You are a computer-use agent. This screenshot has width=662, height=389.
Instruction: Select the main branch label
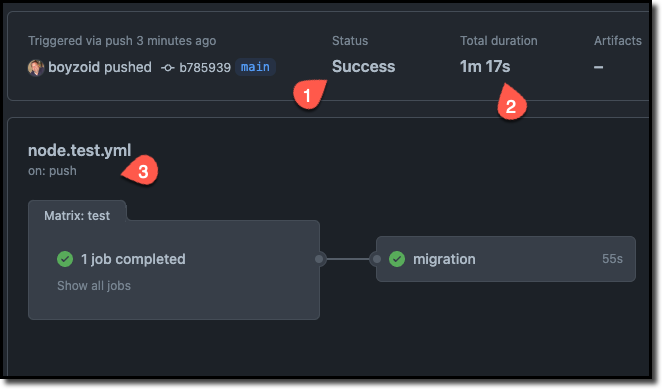point(255,67)
